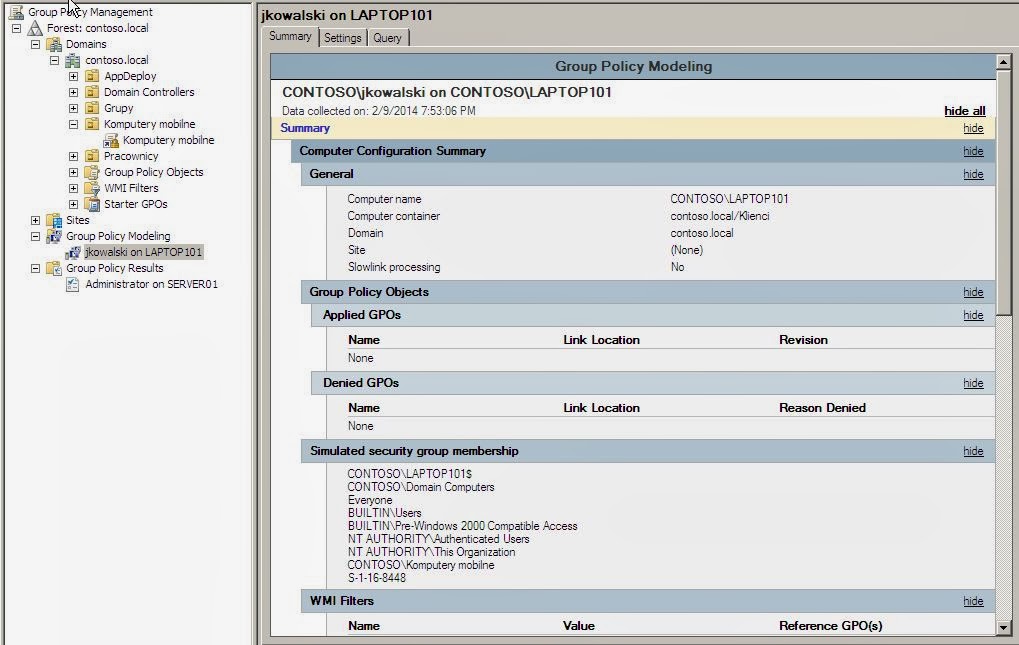The height and width of the screenshot is (645, 1019).
Task: Select the Starter GPOs icon
Action: point(91,203)
